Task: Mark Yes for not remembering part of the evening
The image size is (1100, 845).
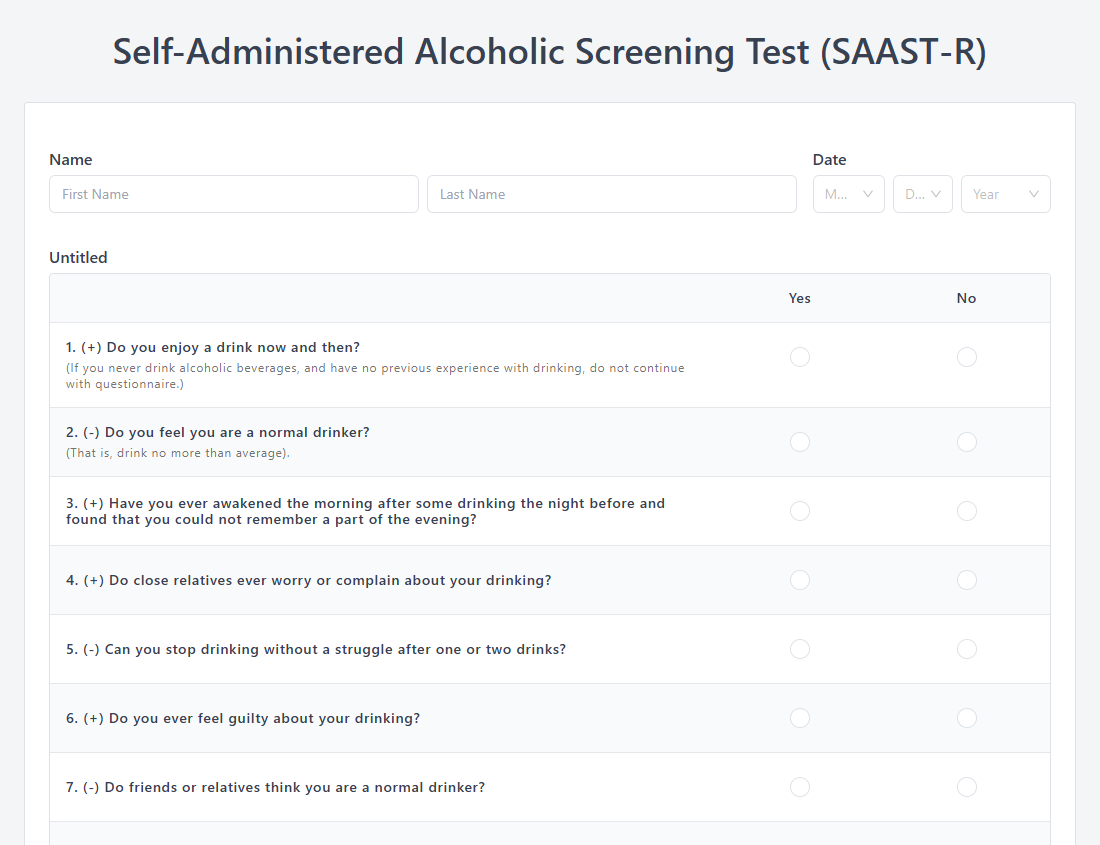Action: (800, 511)
